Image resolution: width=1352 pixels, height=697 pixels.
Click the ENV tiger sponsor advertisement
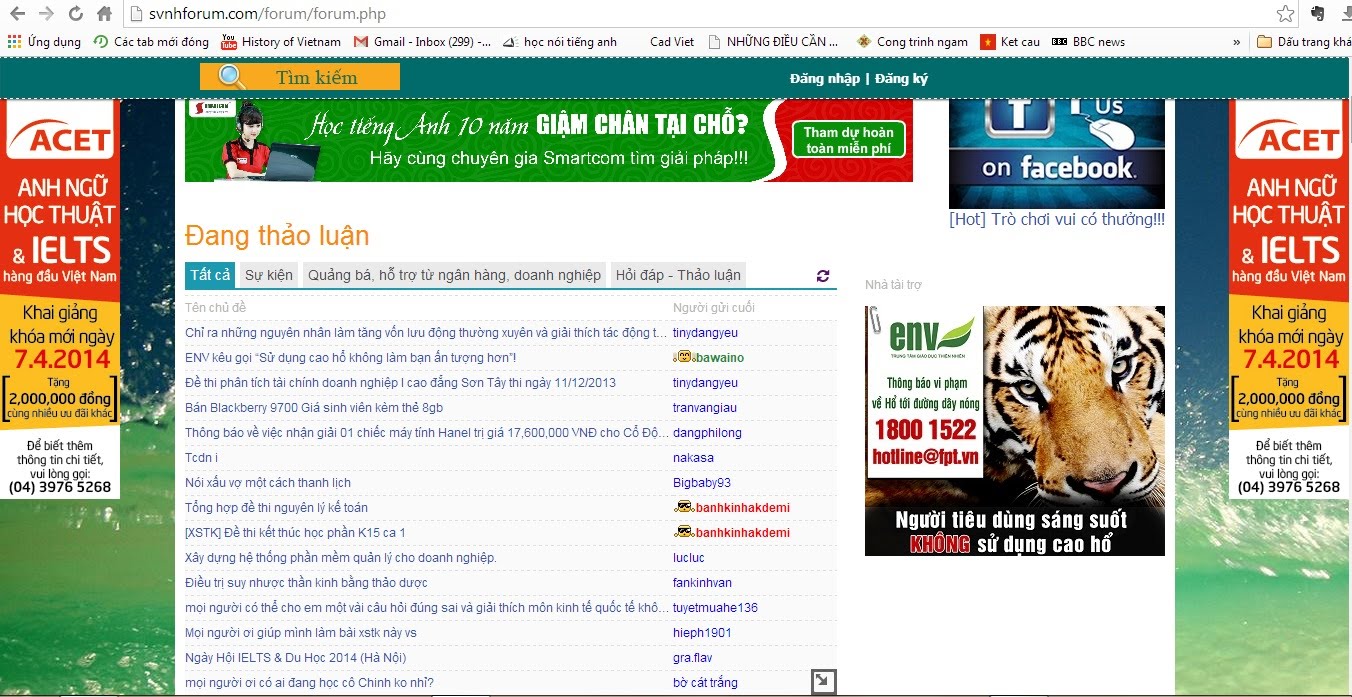point(1015,431)
